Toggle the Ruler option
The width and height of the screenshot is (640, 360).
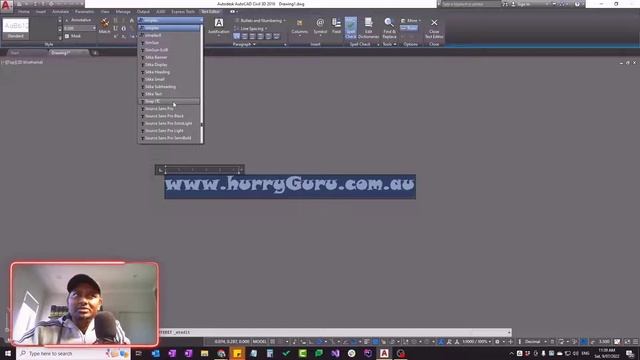[x=409, y=28]
